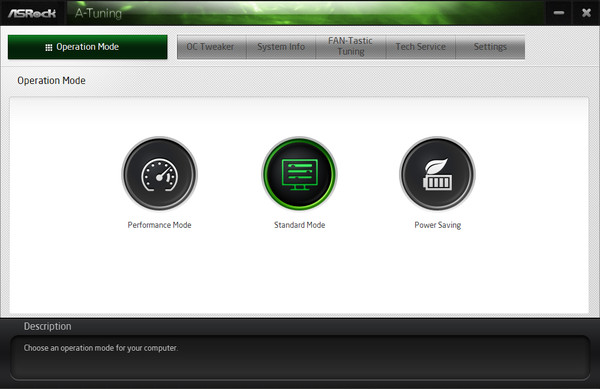Image resolution: width=600 pixels, height=389 pixels.
Task: Go to the FAN-Tastic Tuning tab
Action: coord(351,47)
